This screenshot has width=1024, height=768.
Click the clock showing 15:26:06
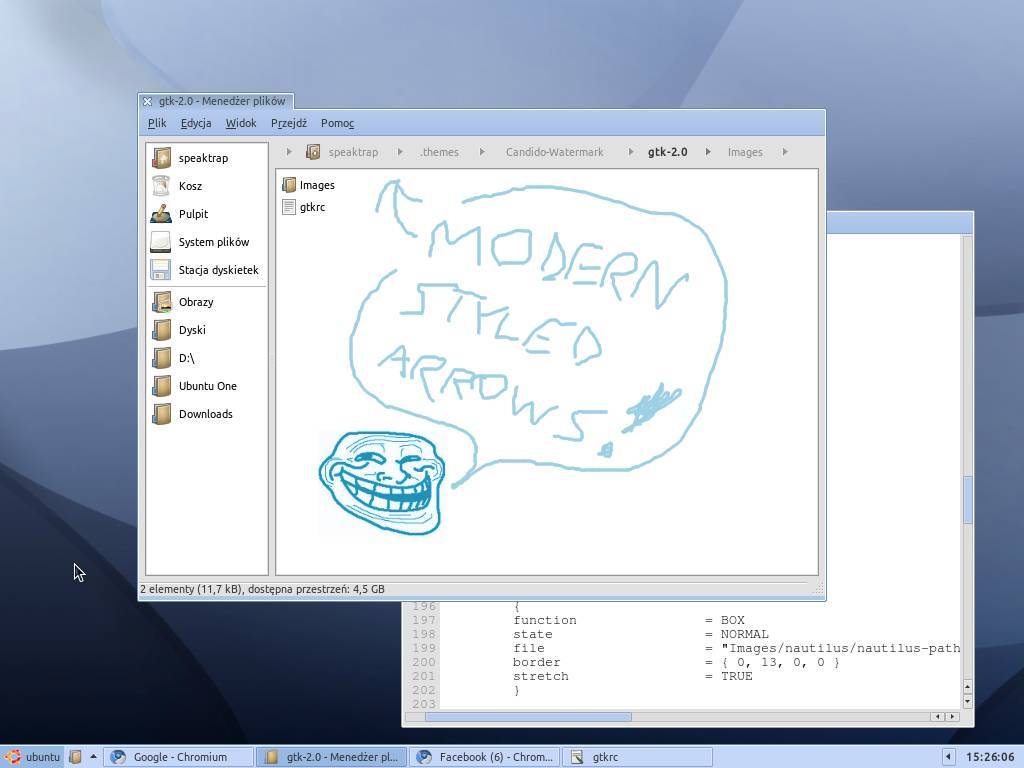pos(990,757)
